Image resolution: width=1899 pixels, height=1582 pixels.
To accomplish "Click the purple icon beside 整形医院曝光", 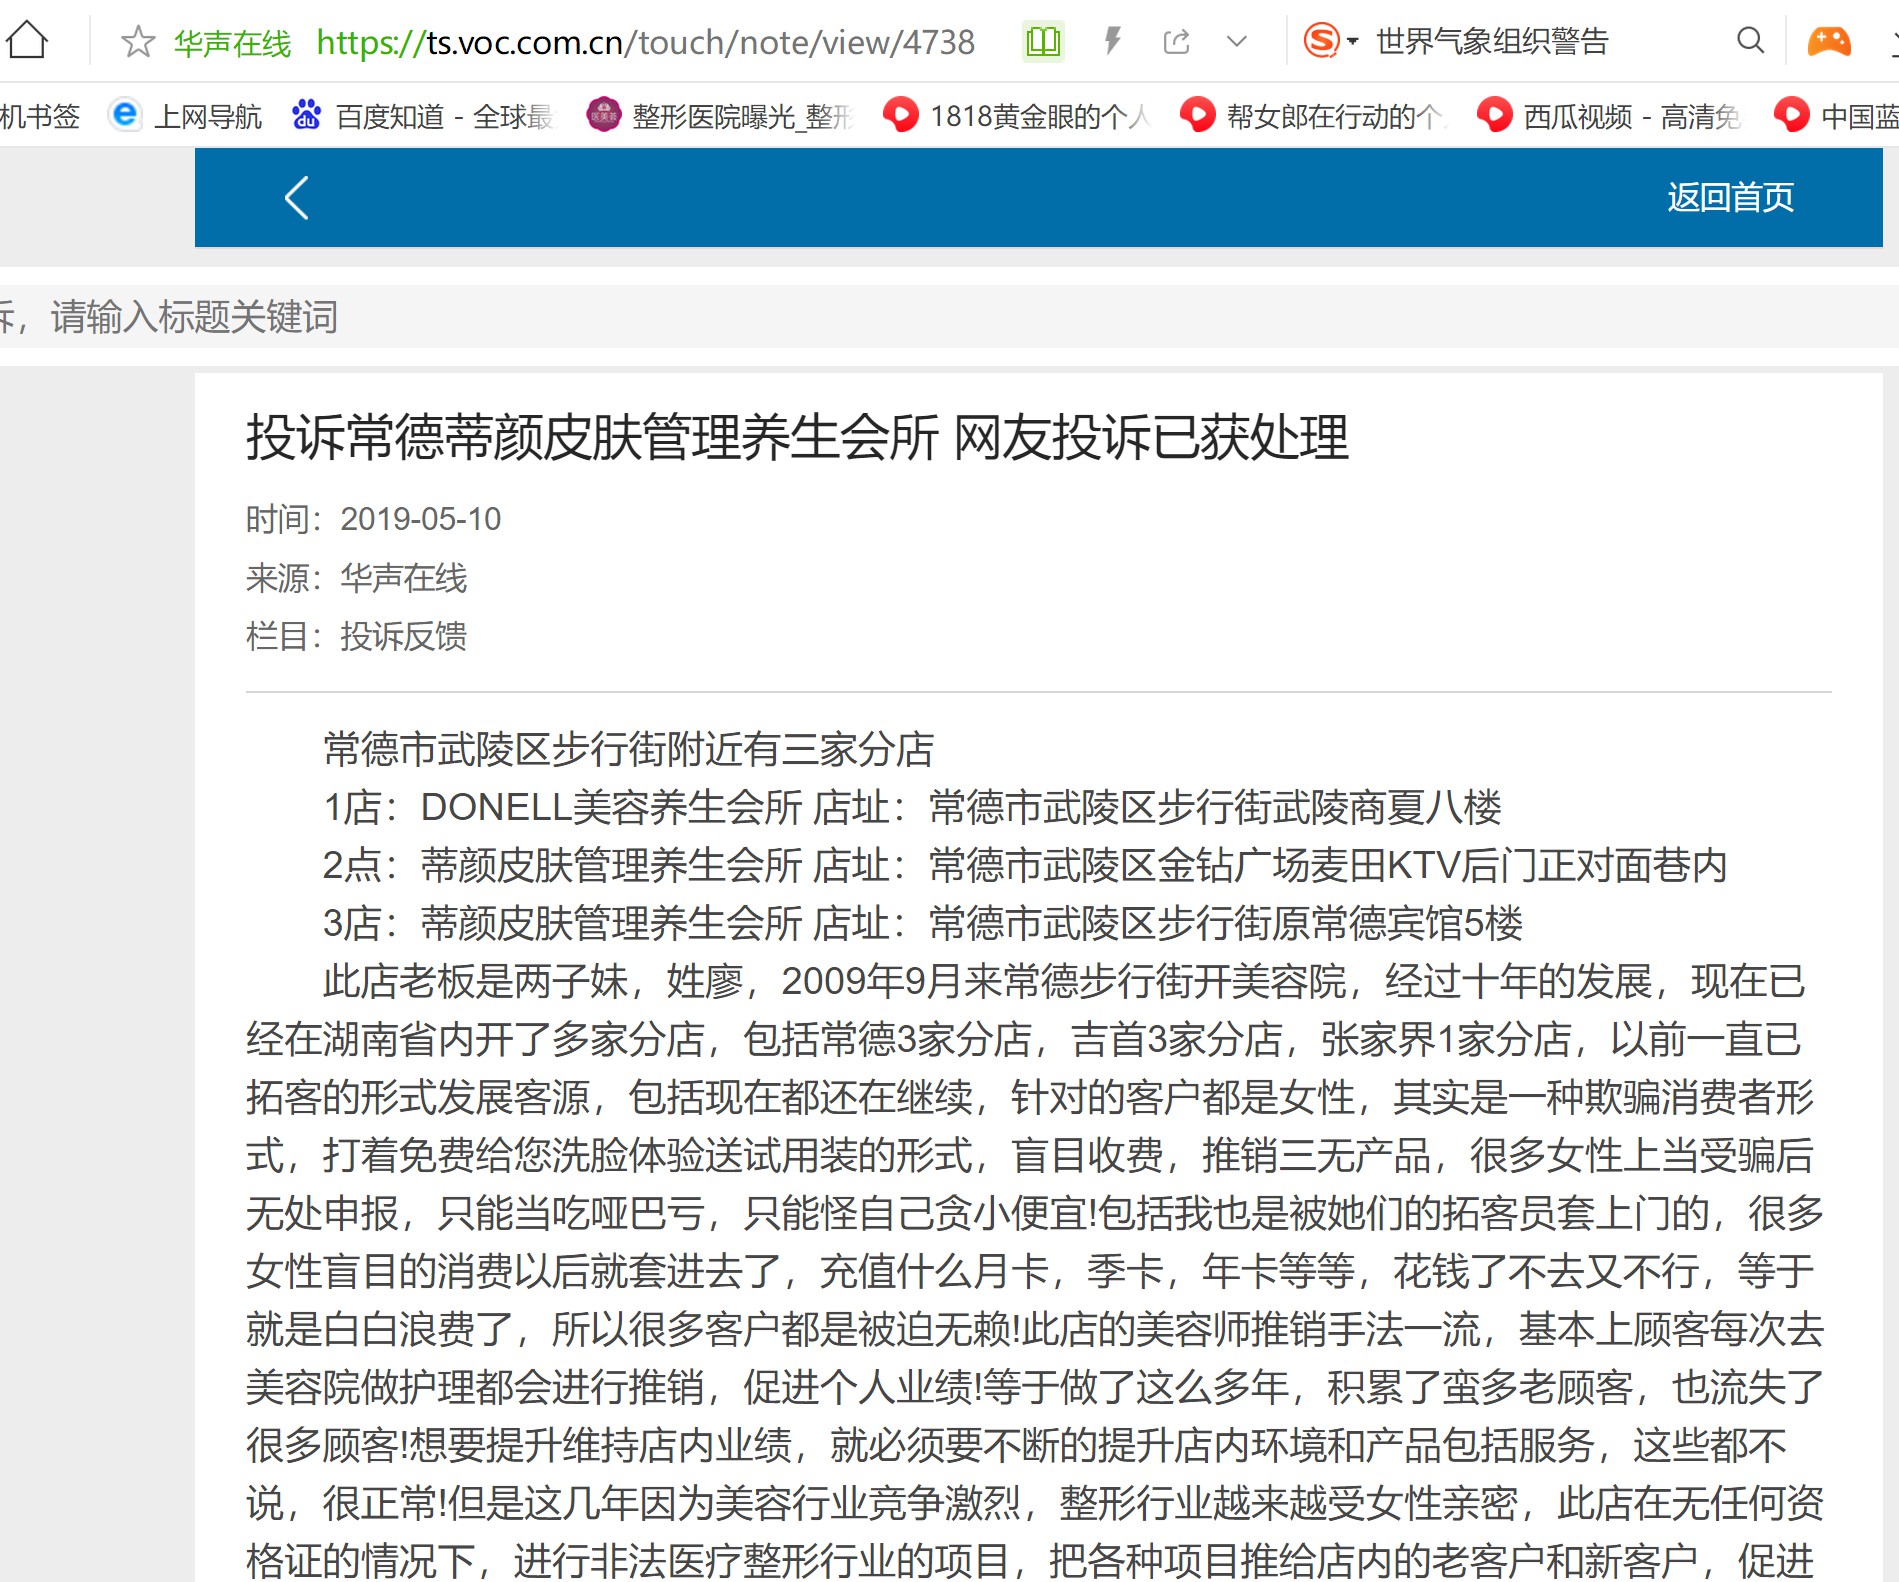I will point(603,115).
